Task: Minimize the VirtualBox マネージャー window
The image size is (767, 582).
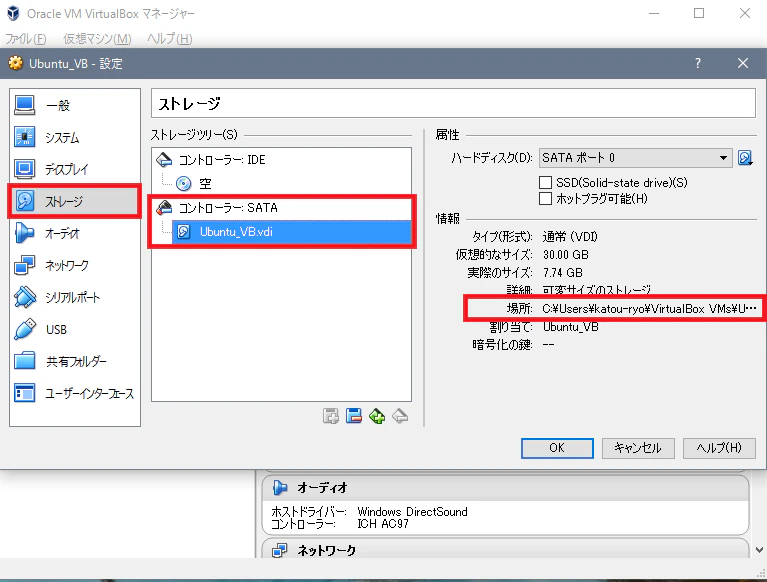Action: [654, 13]
